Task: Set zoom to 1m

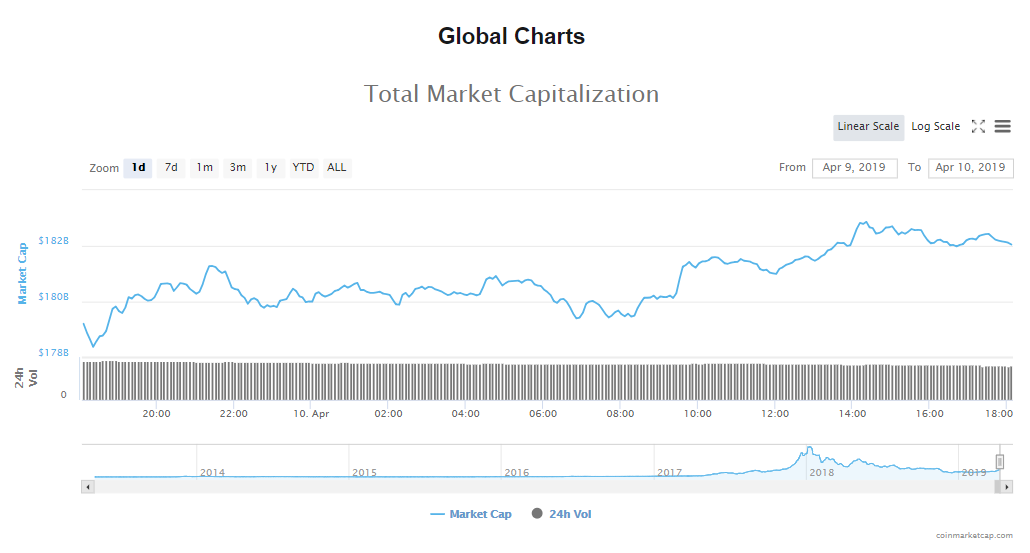Action: tap(204, 168)
